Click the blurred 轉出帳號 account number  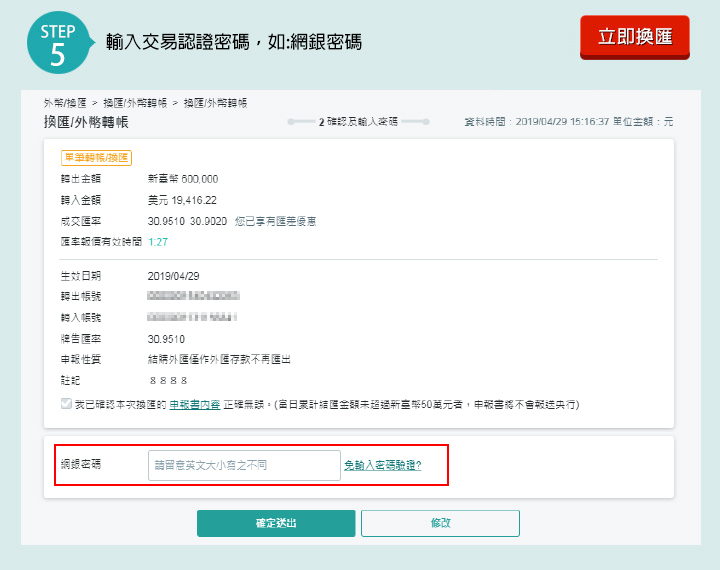click(x=193, y=297)
